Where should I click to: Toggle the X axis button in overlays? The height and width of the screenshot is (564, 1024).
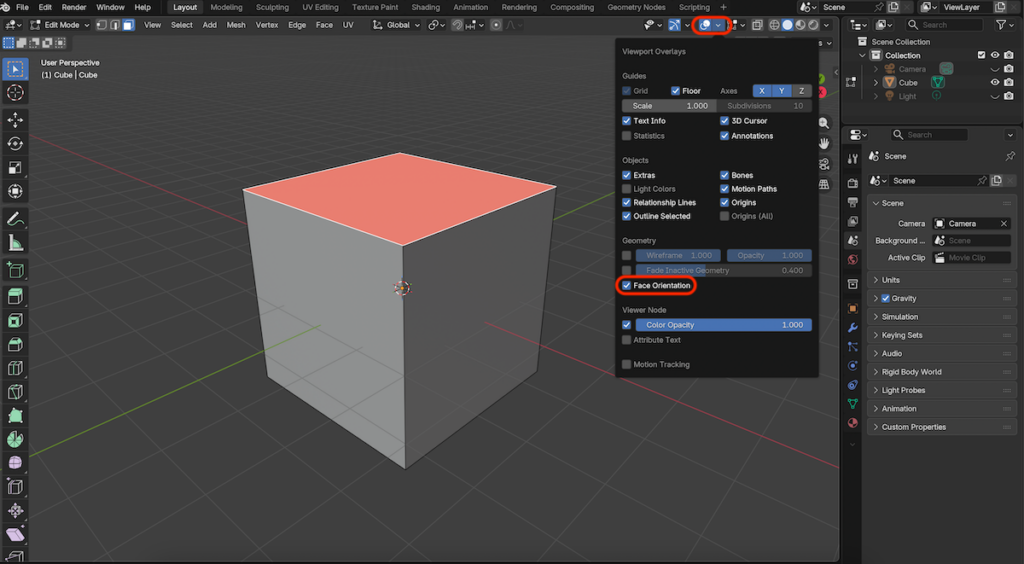click(761, 91)
